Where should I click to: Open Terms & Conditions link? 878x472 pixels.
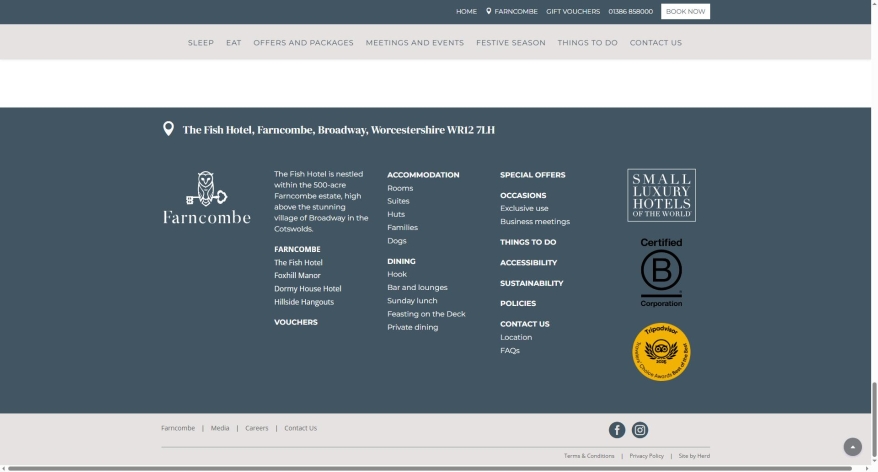589,456
